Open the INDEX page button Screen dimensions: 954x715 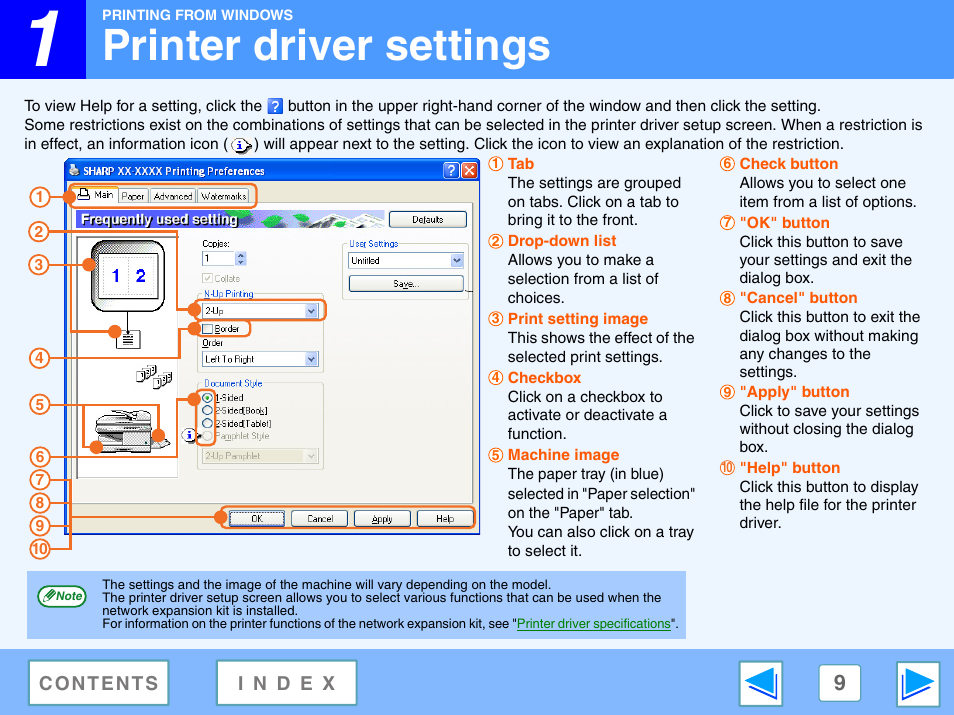click(287, 683)
